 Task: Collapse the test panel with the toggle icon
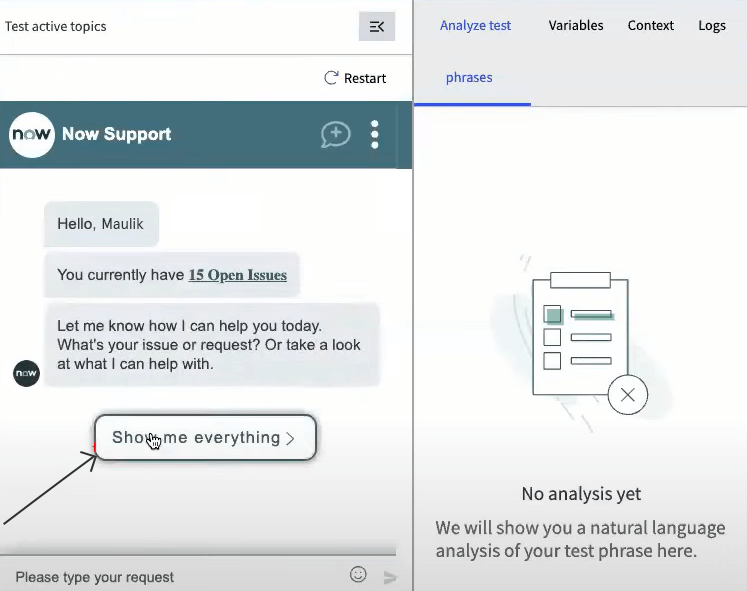(x=376, y=27)
